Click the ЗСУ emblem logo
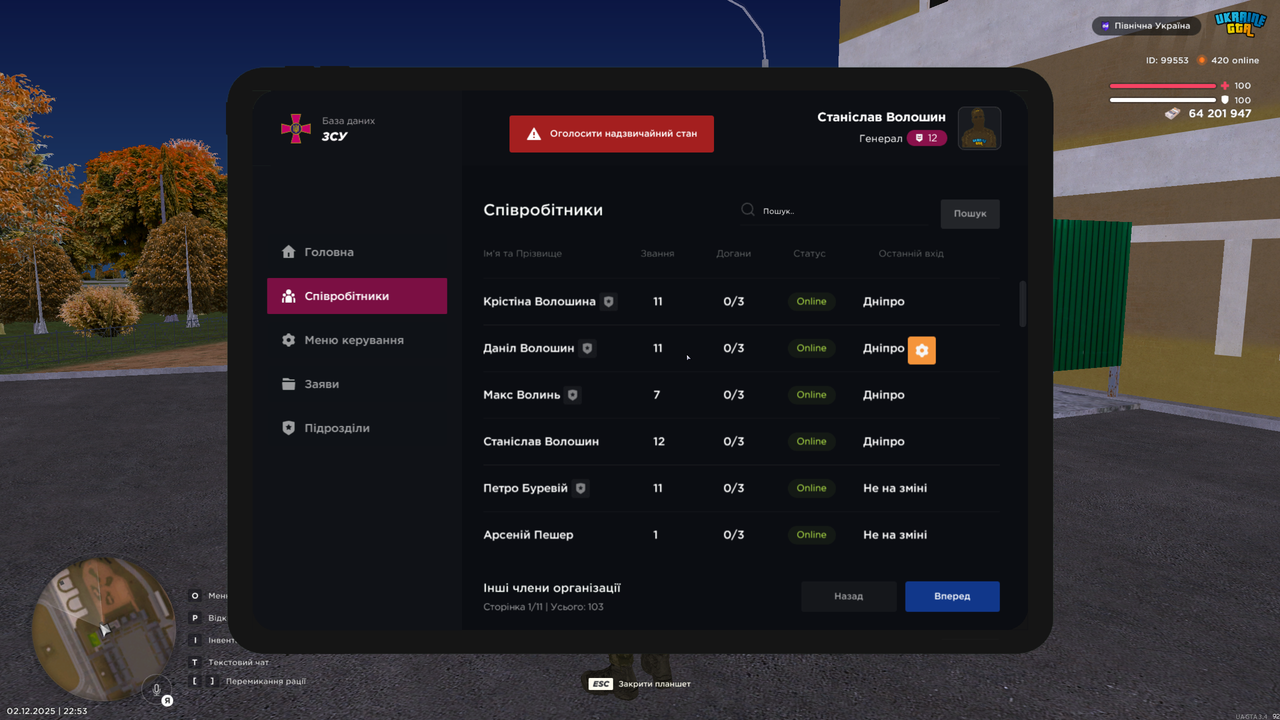Viewport: 1280px width, 720px height. tap(295, 128)
